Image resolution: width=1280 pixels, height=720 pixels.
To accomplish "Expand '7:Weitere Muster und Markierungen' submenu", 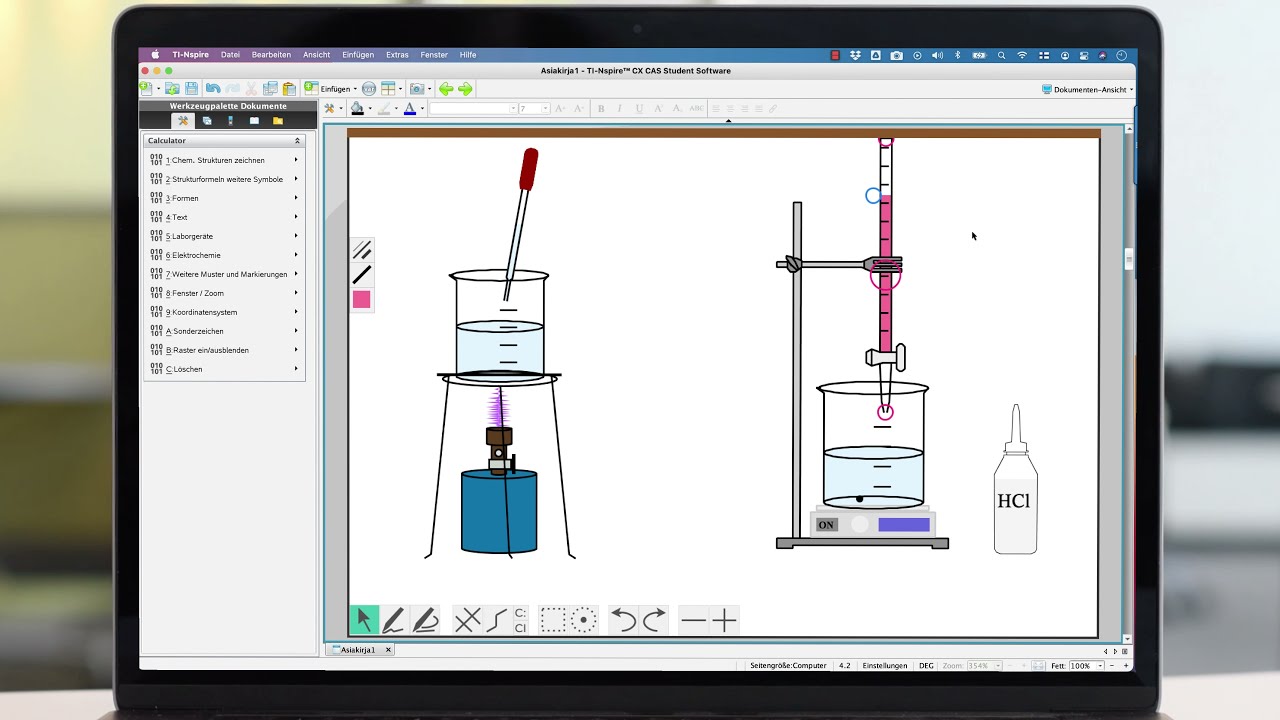I will click(x=224, y=274).
